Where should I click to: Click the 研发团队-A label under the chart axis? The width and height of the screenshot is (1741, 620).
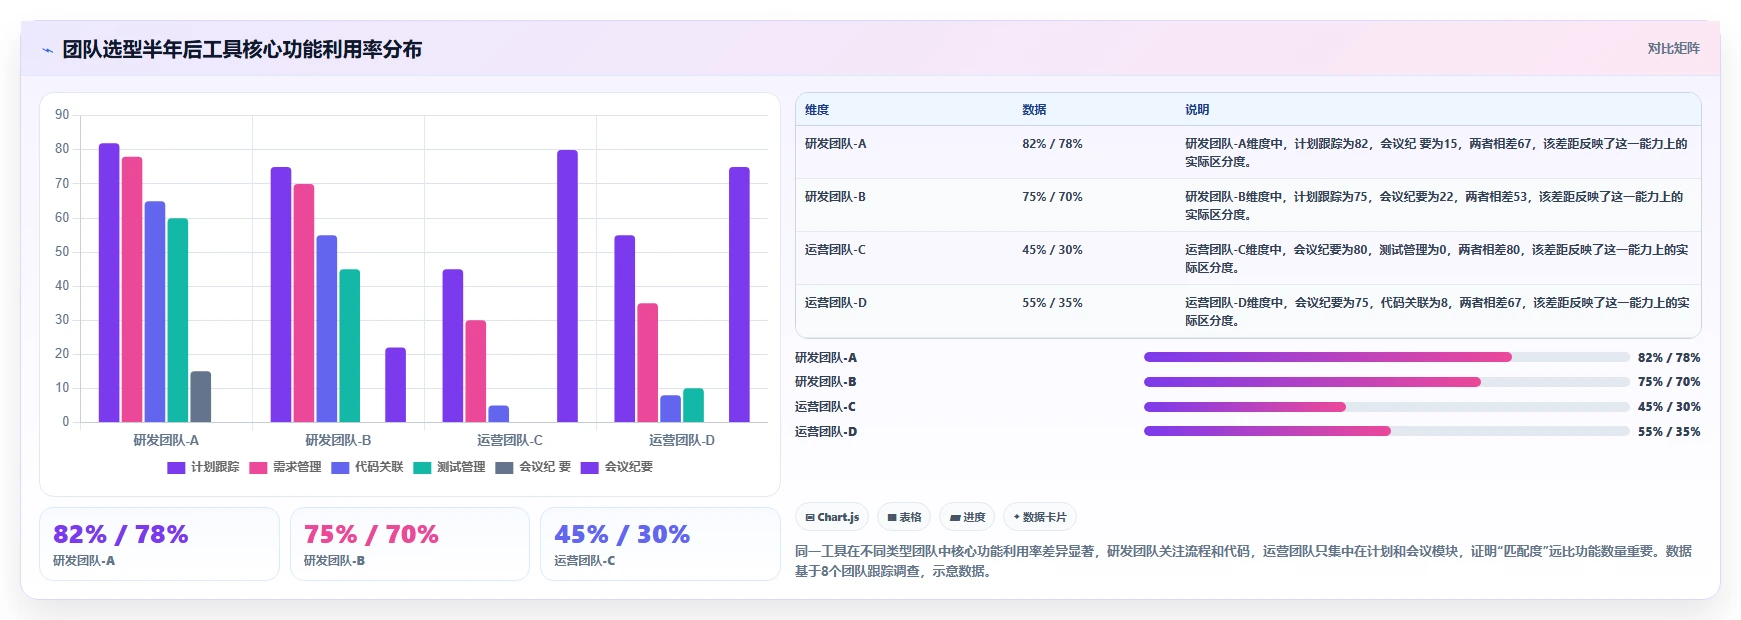[x=166, y=440]
